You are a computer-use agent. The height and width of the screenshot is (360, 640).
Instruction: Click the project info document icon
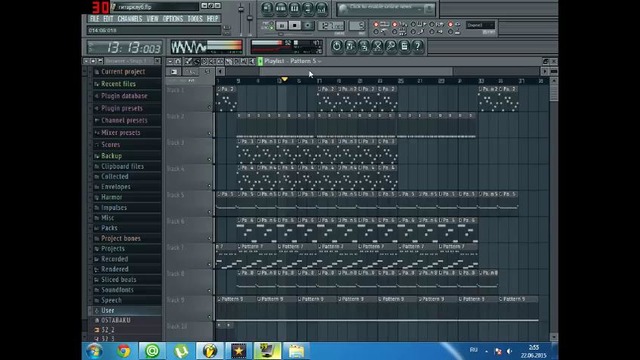(404, 46)
